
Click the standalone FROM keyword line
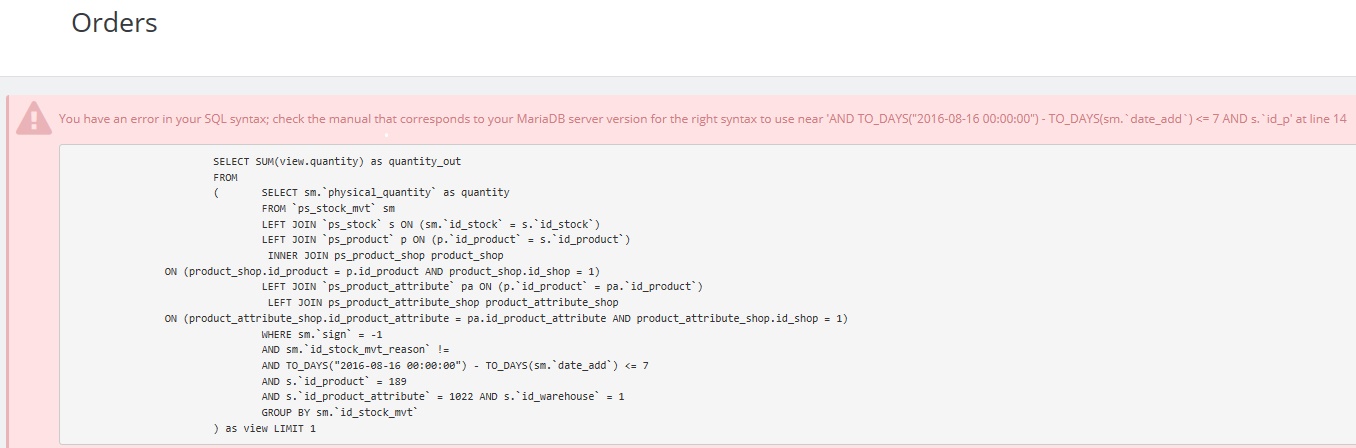pyautogui.click(x=225, y=177)
